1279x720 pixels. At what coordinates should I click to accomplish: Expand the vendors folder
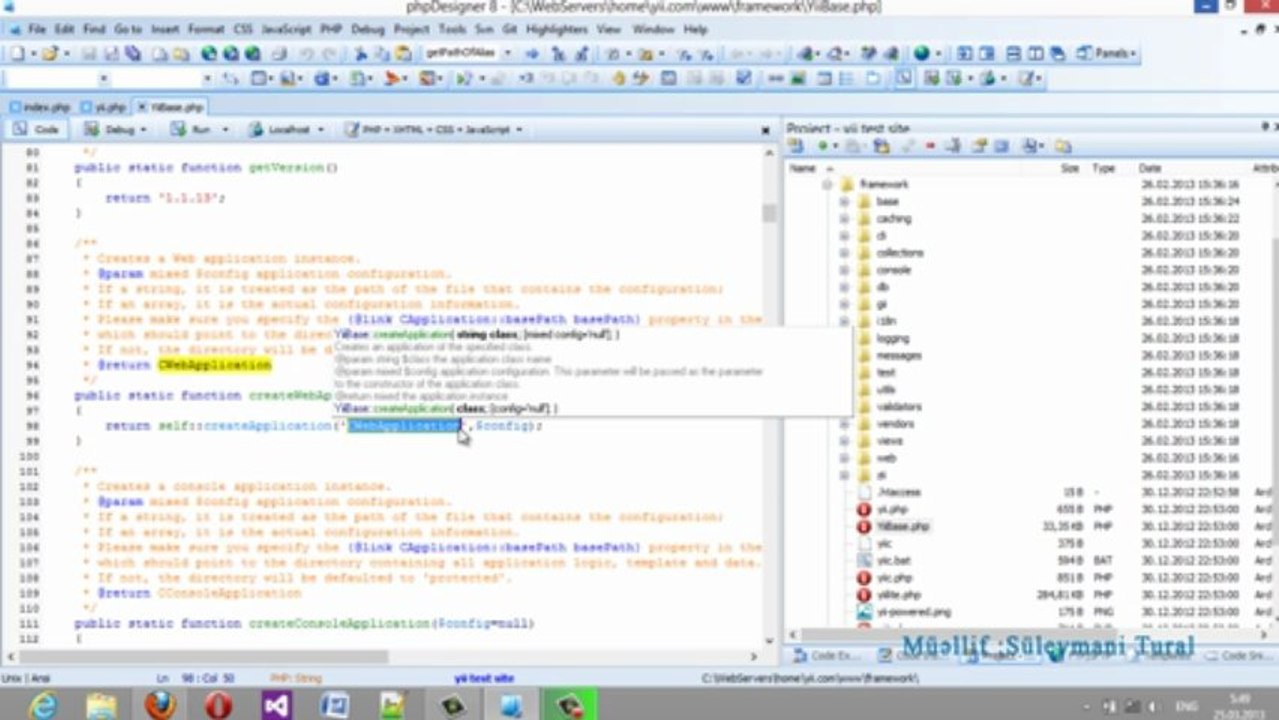coord(844,424)
